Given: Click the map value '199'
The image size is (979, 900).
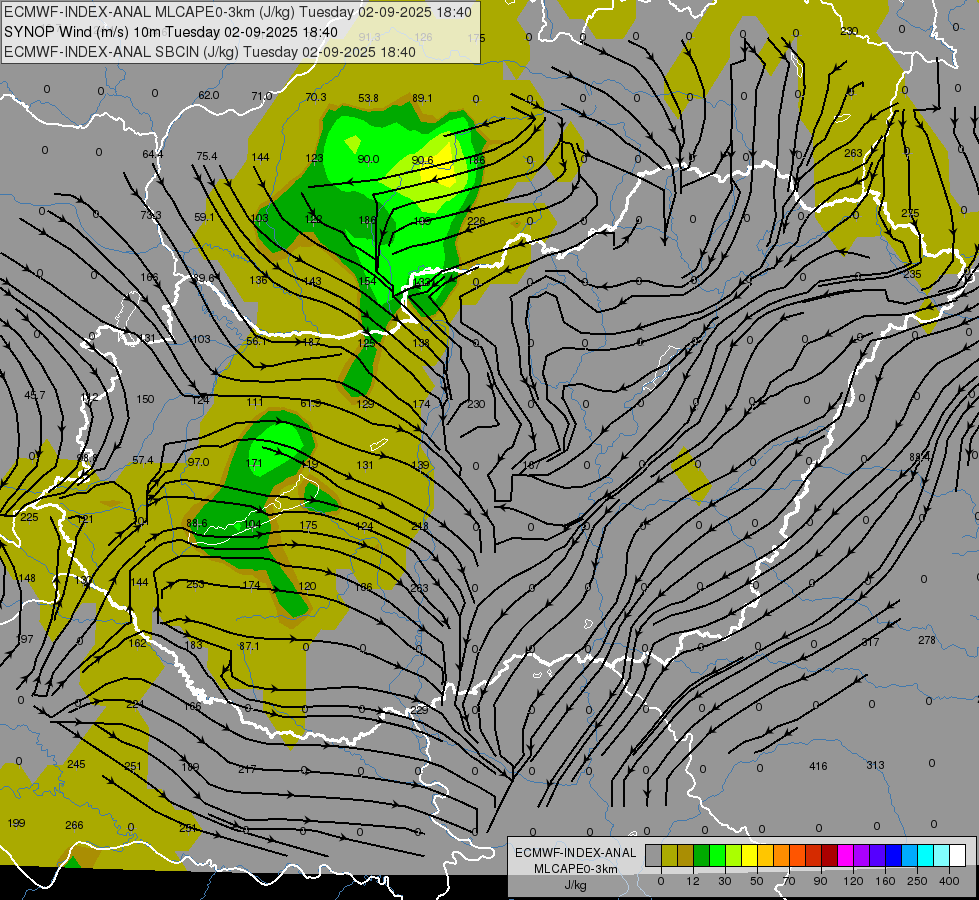Looking at the screenshot, I should [16, 823].
